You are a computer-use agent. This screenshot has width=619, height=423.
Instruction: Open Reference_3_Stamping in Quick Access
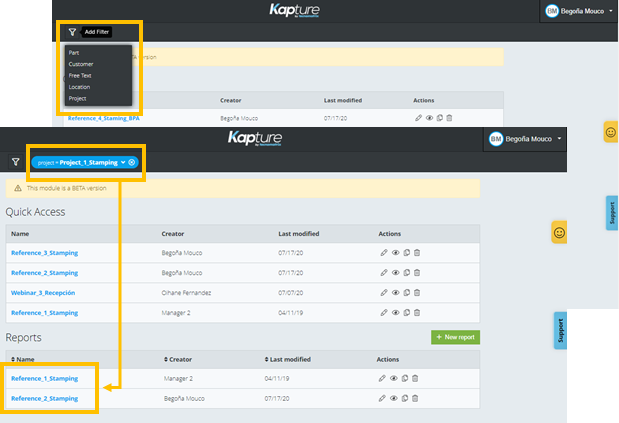[45, 253]
